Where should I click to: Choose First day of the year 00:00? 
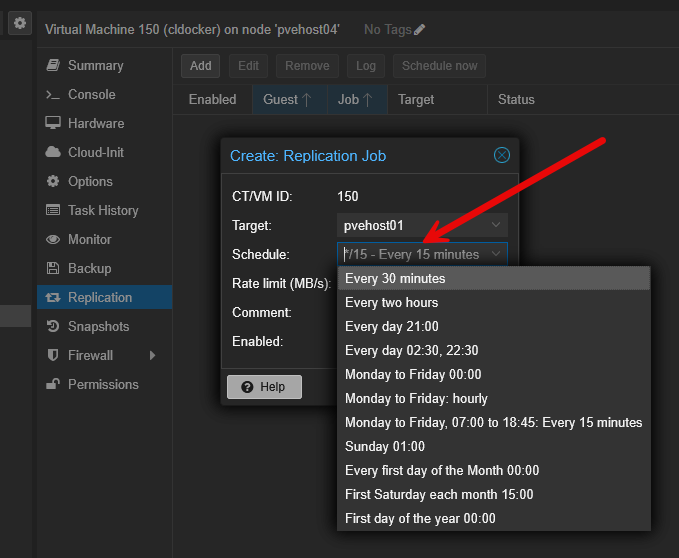494,519
